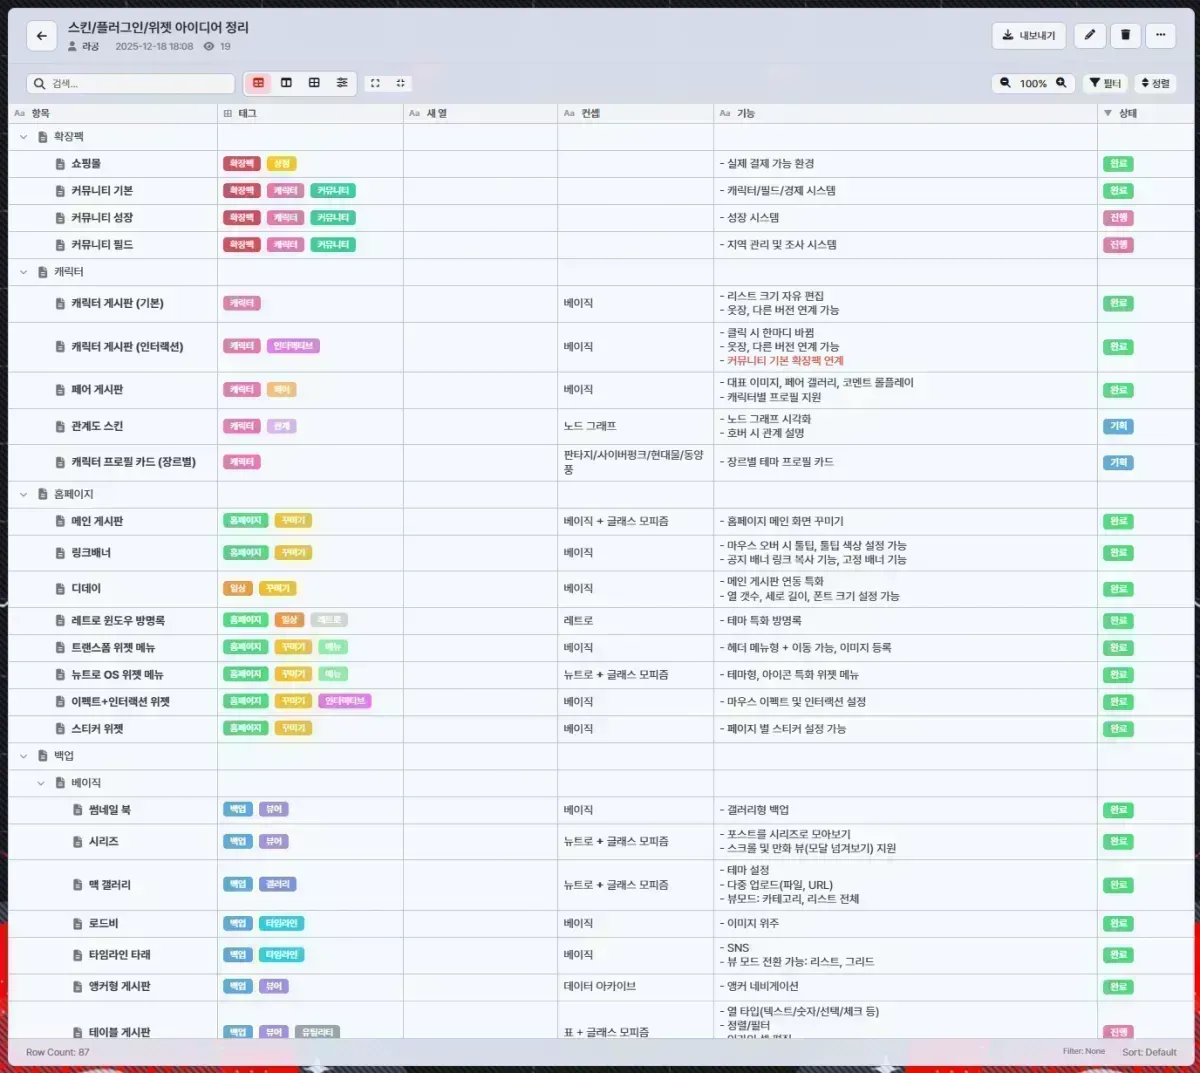Select the 캐릭터 게시판 (인터랙션) row title
This screenshot has width=1200, height=1073.
click(127, 347)
